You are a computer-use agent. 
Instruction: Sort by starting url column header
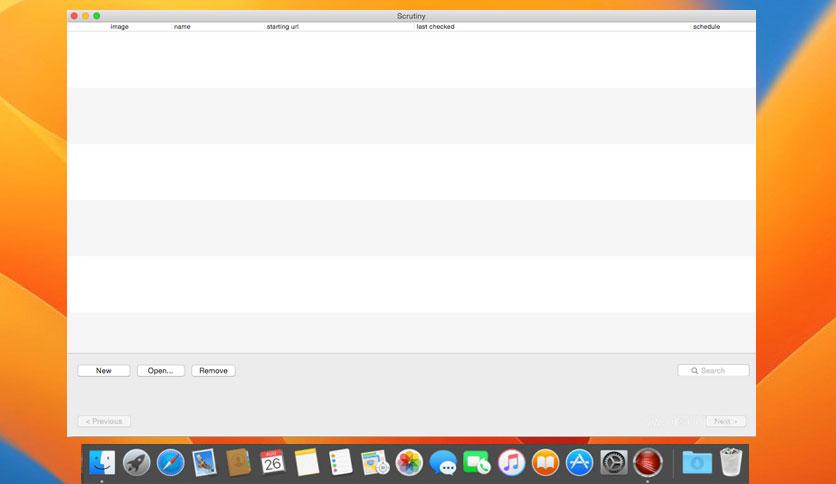pyautogui.click(x=283, y=27)
